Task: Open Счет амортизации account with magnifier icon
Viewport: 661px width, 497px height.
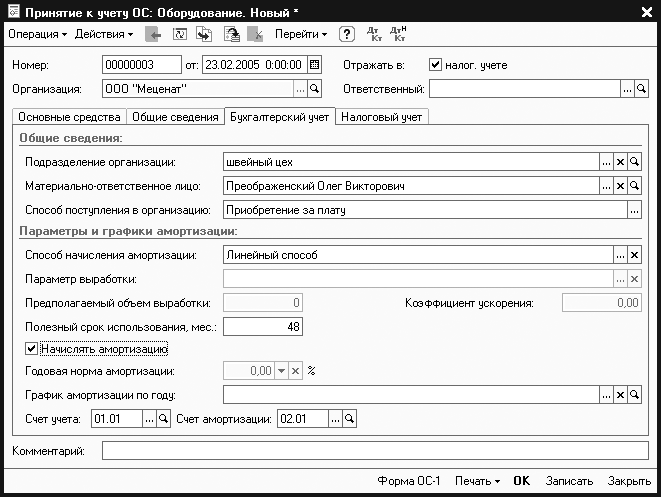Action: point(350,419)
